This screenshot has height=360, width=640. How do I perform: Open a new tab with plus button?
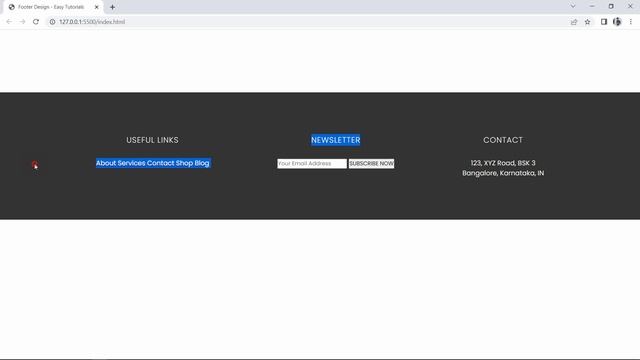pos(112,7)
